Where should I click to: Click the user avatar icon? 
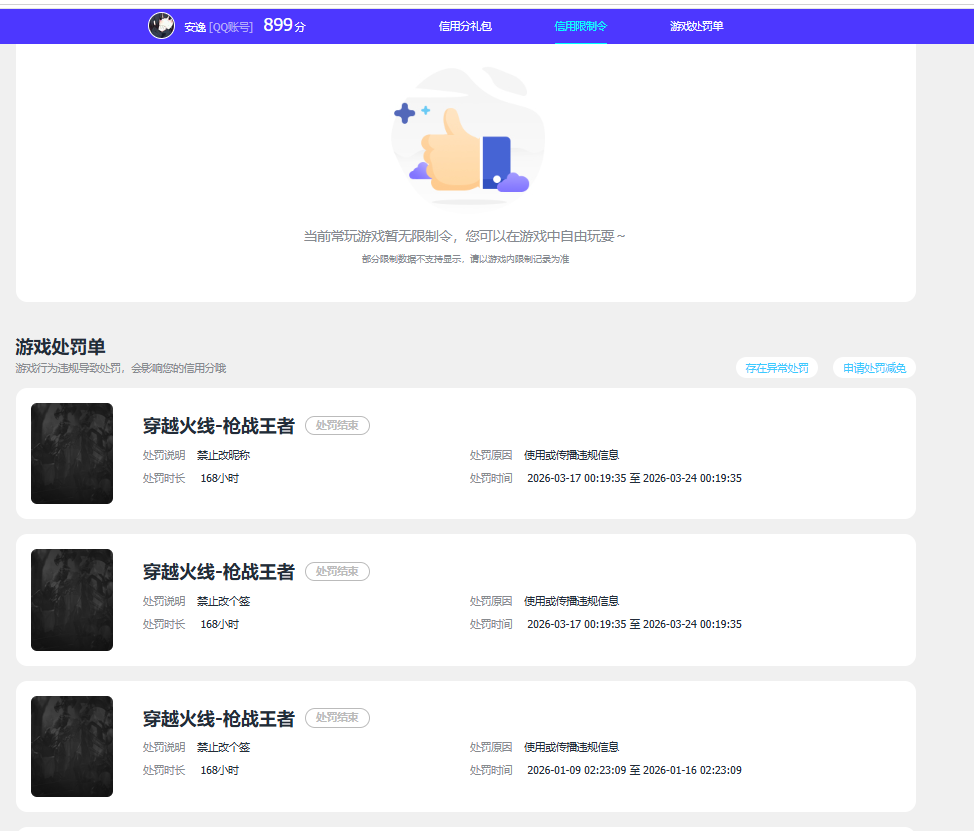coord(162,26)
